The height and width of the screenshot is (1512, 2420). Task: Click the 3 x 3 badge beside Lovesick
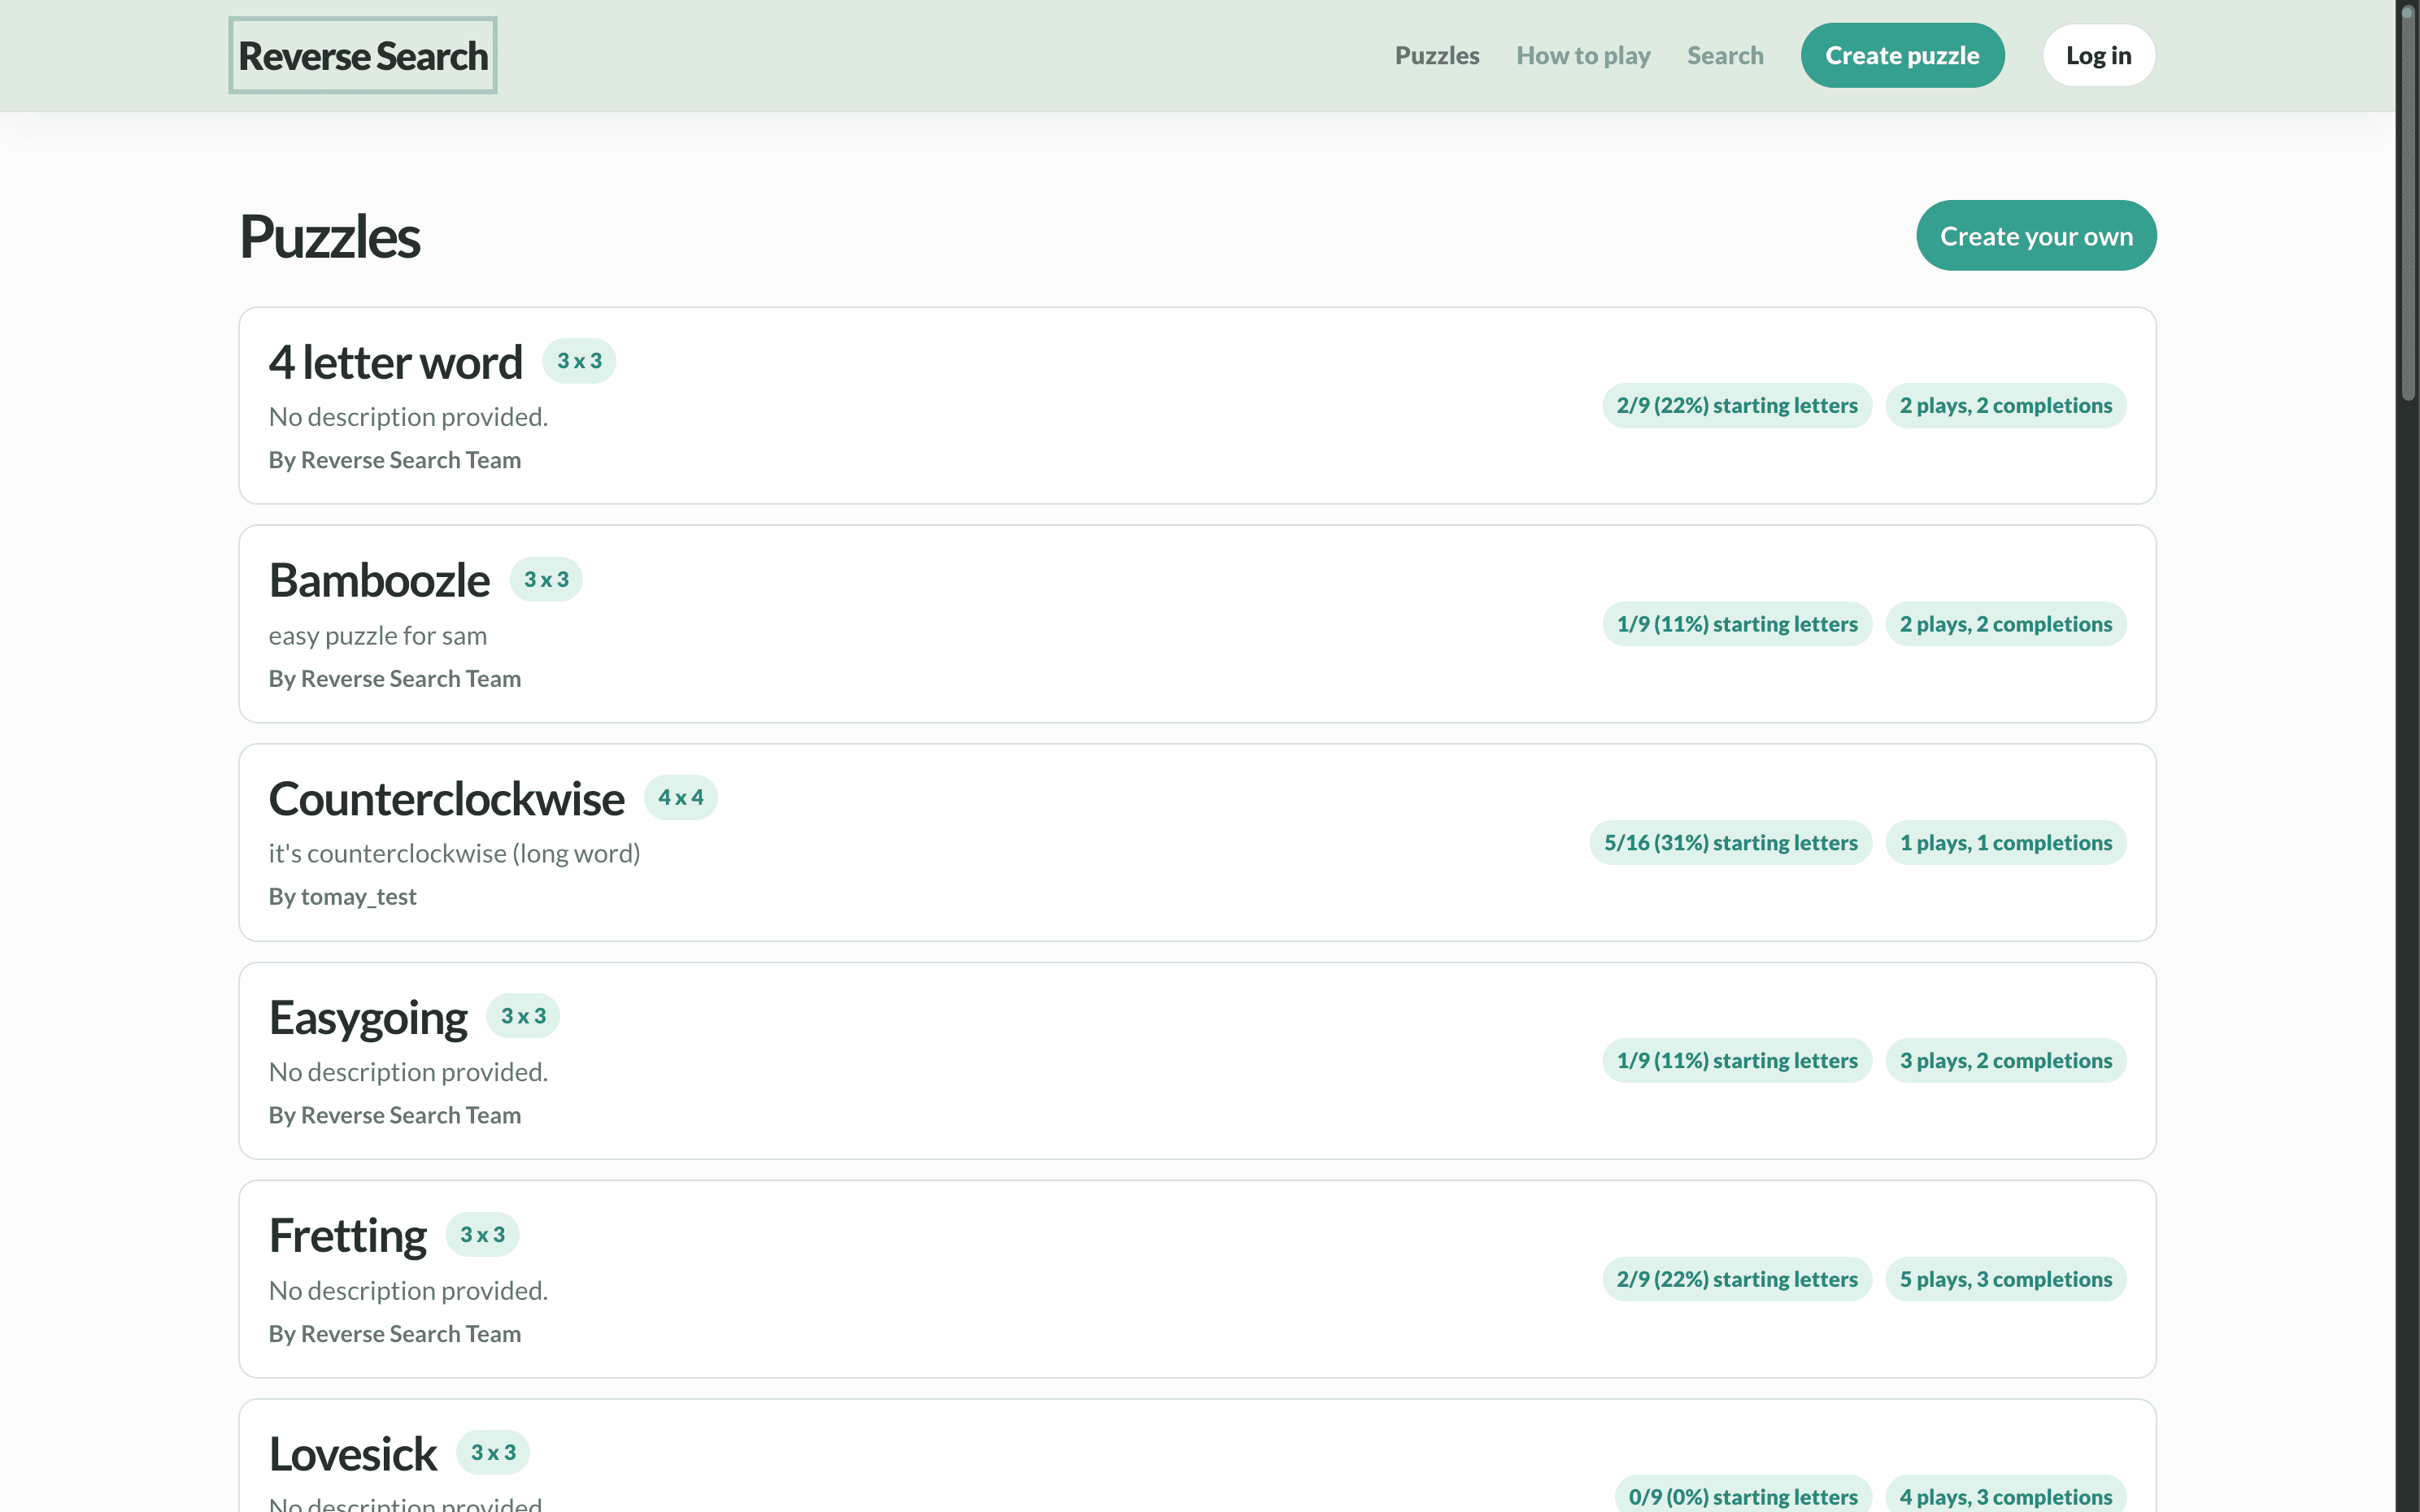point(493,1453)
